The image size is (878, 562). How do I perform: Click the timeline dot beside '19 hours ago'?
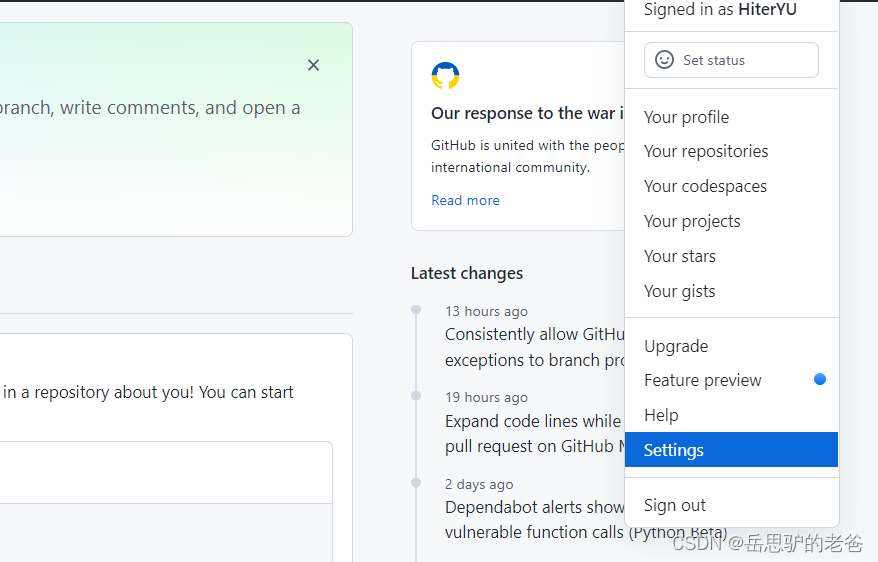coord(416,396)
